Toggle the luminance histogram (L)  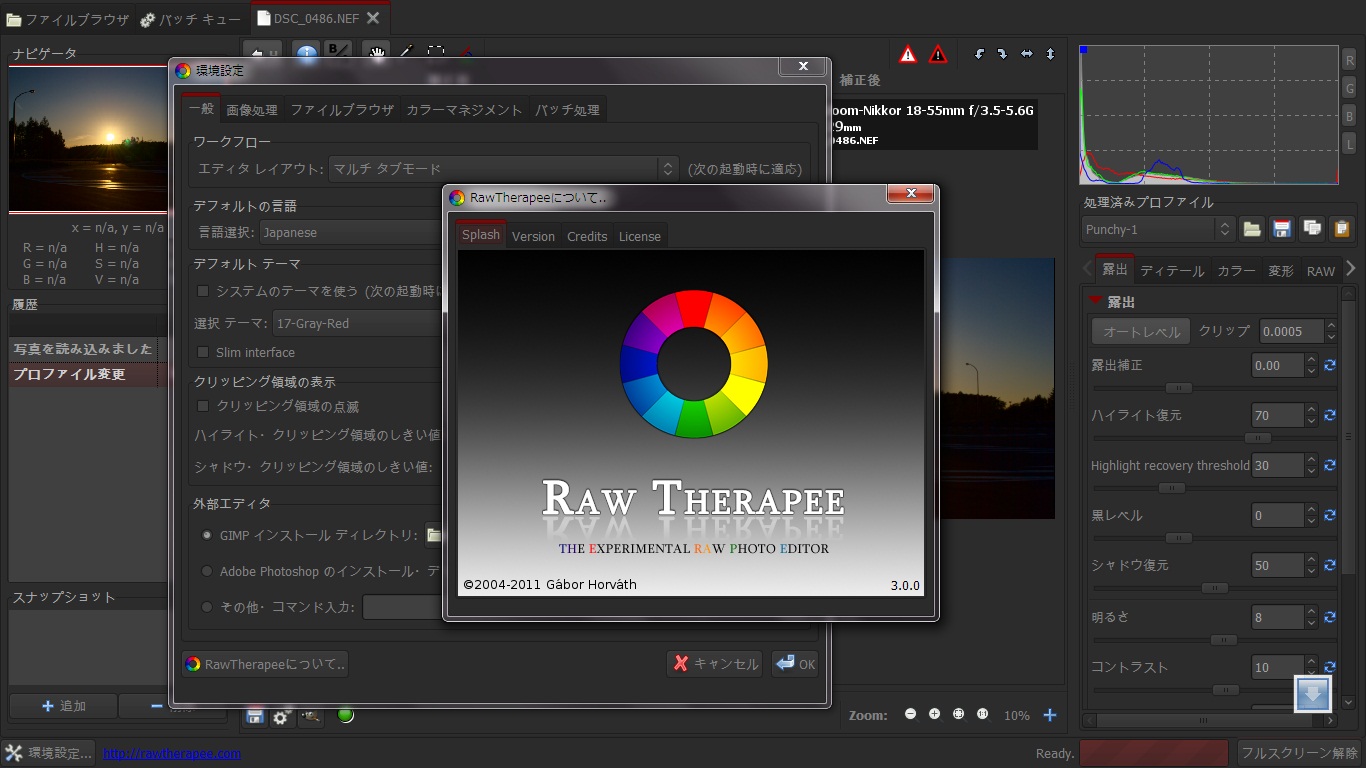(1349, 144)
